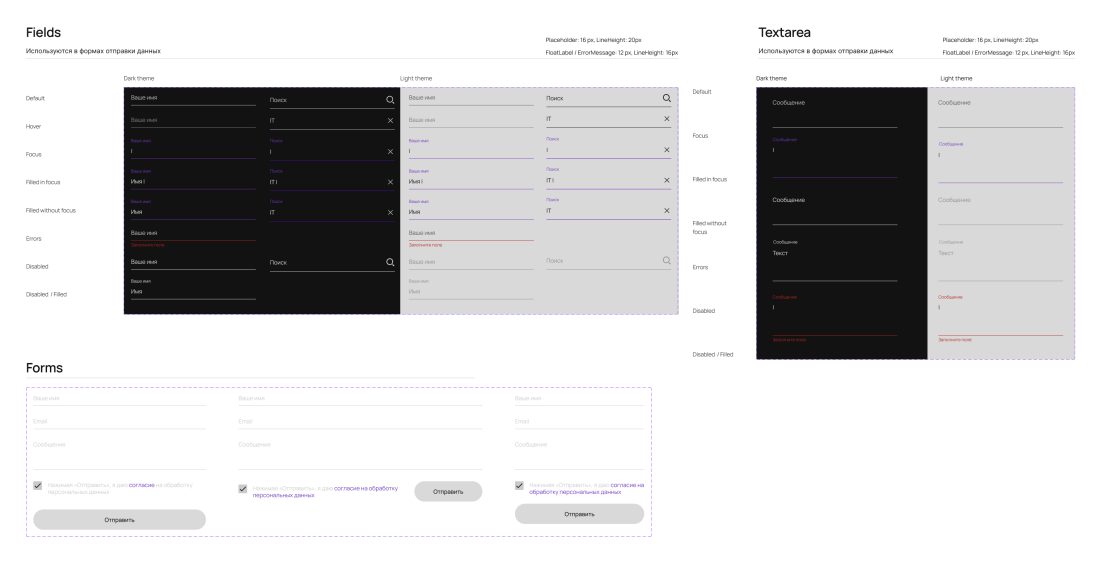Click the search magnifier in dark theme Default row

(390, 100)
